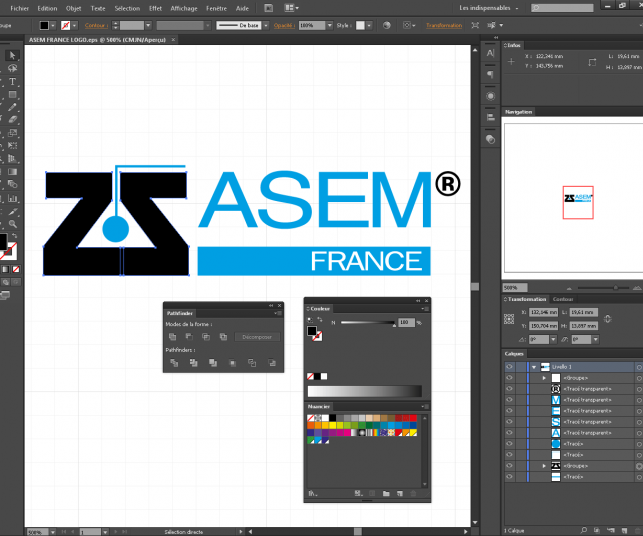Screen dimensions: 643x536
Task: Collapse the Livello 1 layer
Action: point(534,367)
